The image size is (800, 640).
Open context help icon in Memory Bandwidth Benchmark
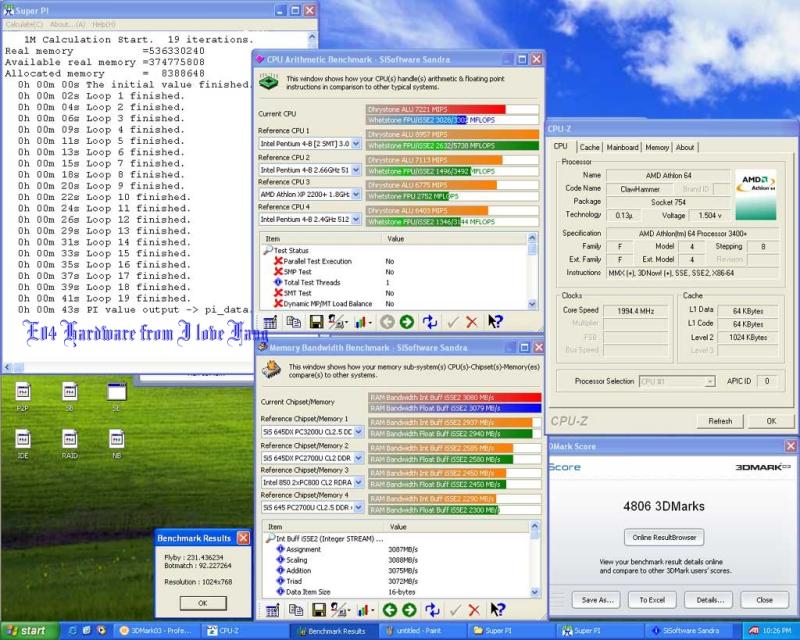click(x=497, y=609)
